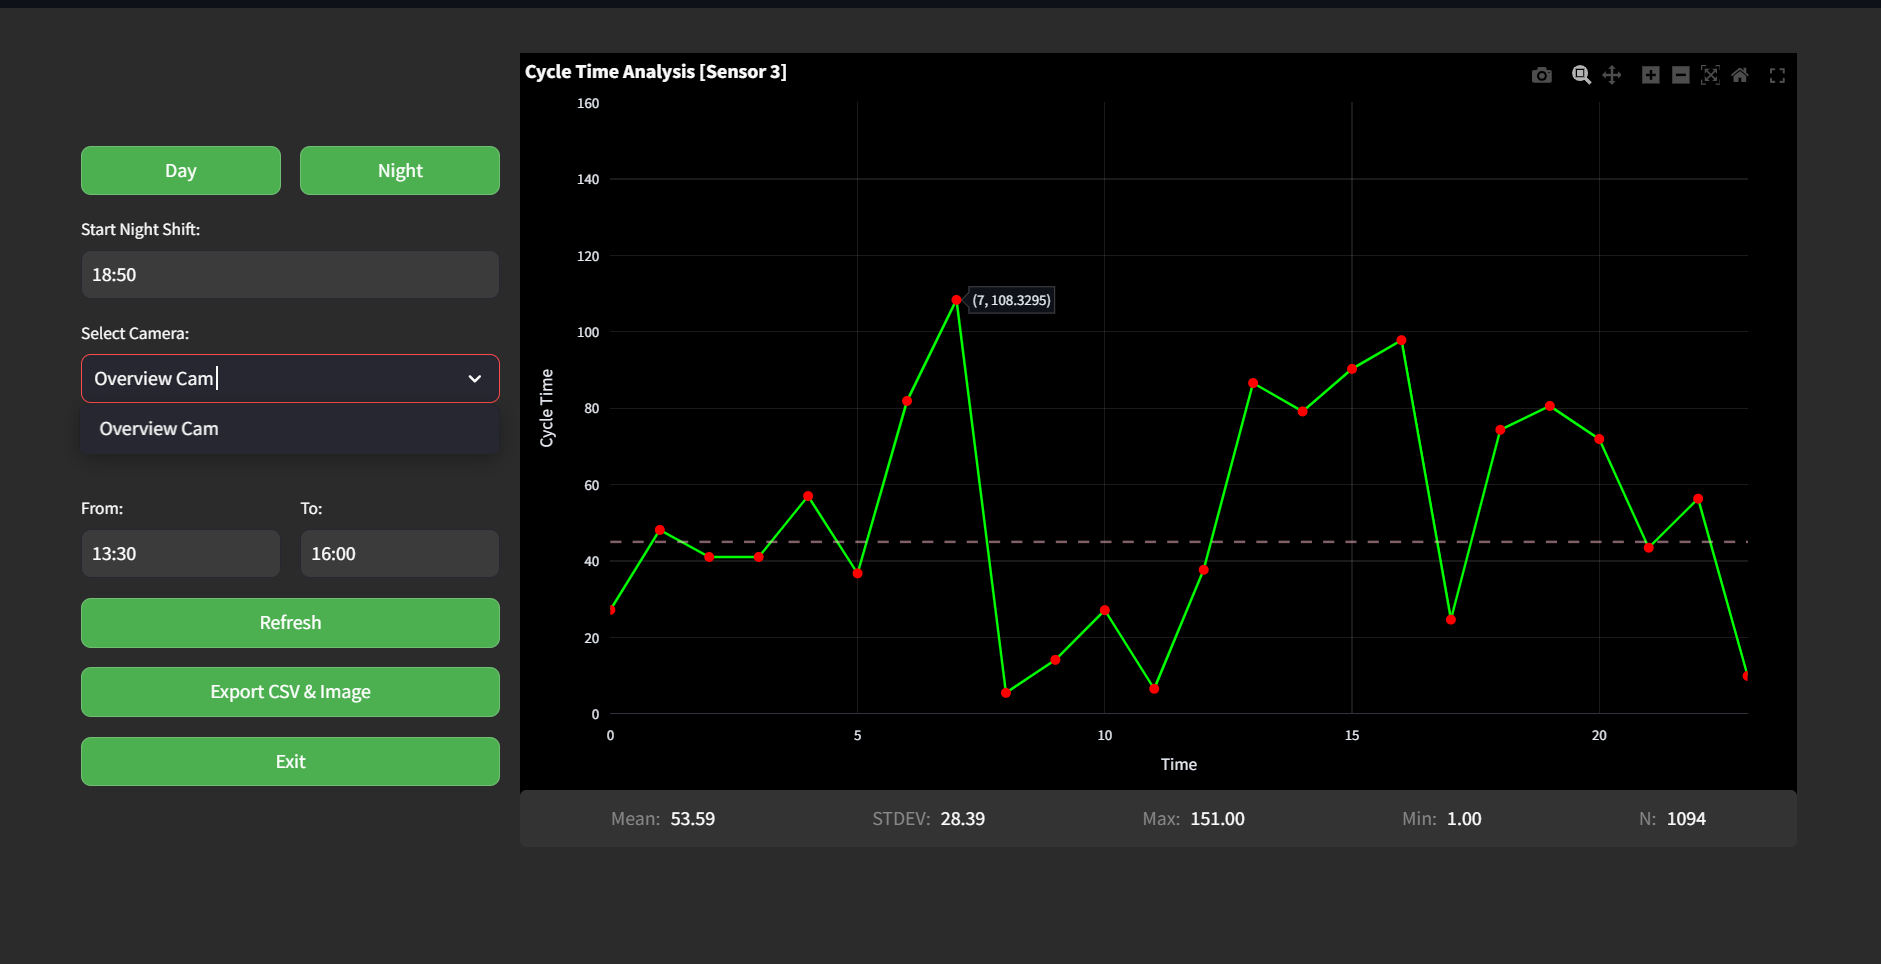The width and height of the screenshot is (1881, 964).
Task: Zoom out using the minus icon
Action: [x=1681, y=75]
